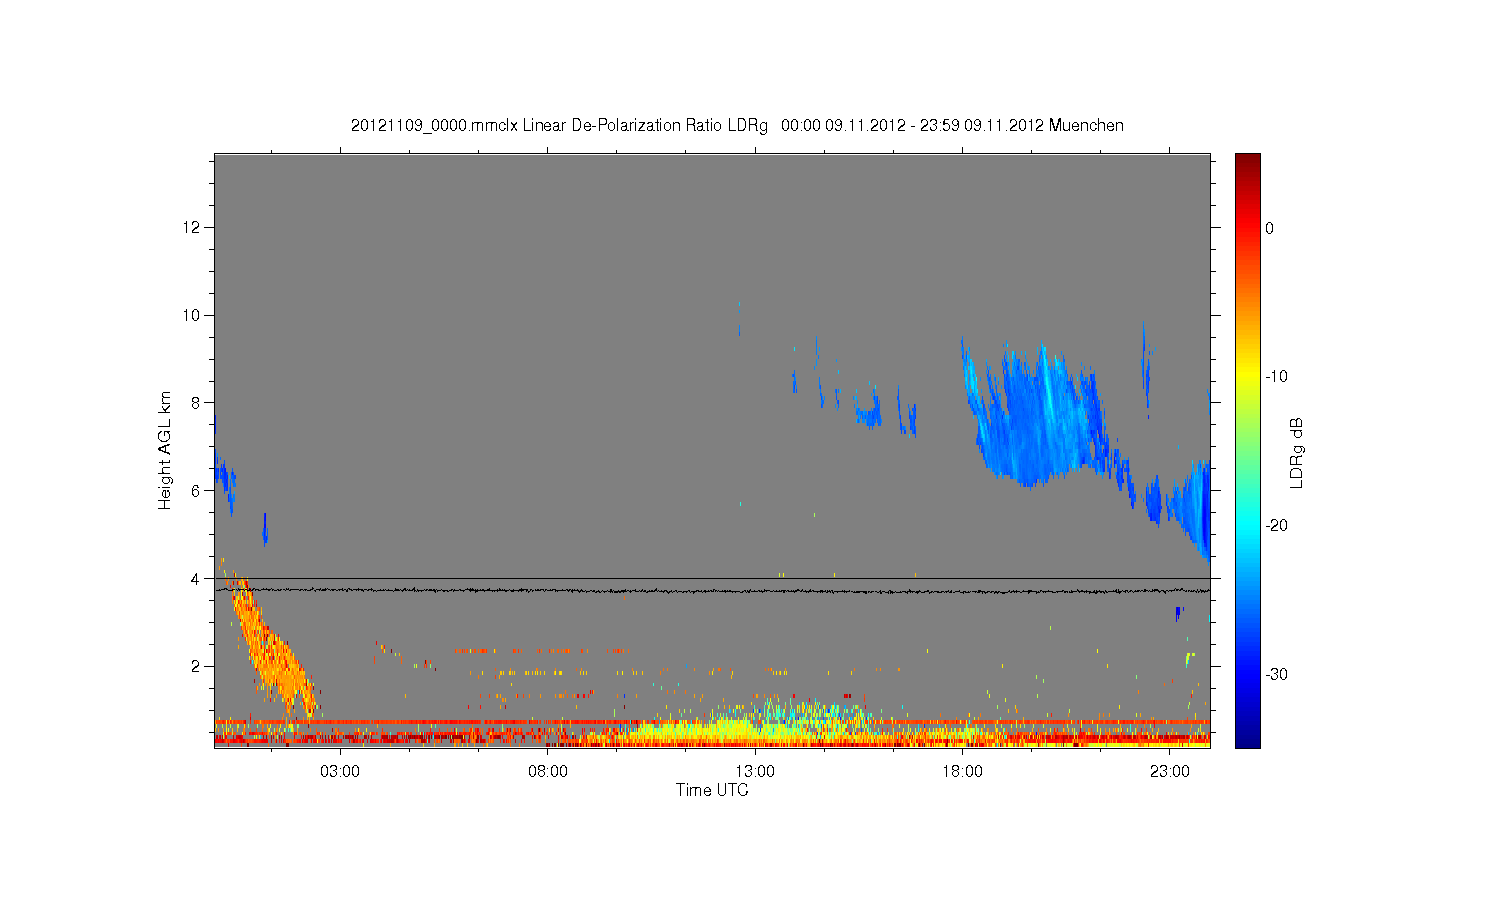The width and height of the screenshot is (1500, 900).
Task: Click the 'Height AGL km' axis label
Action: (x=166, y=450)
